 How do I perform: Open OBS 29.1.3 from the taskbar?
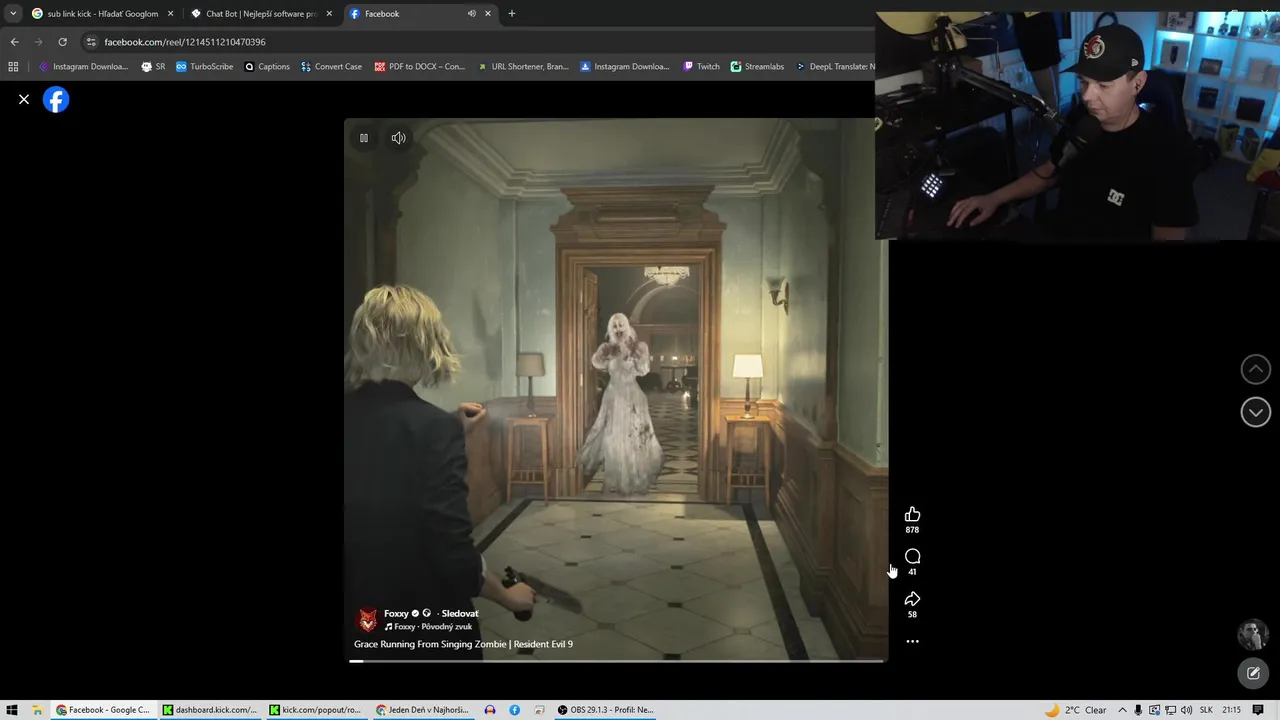(x=605, y=710)
